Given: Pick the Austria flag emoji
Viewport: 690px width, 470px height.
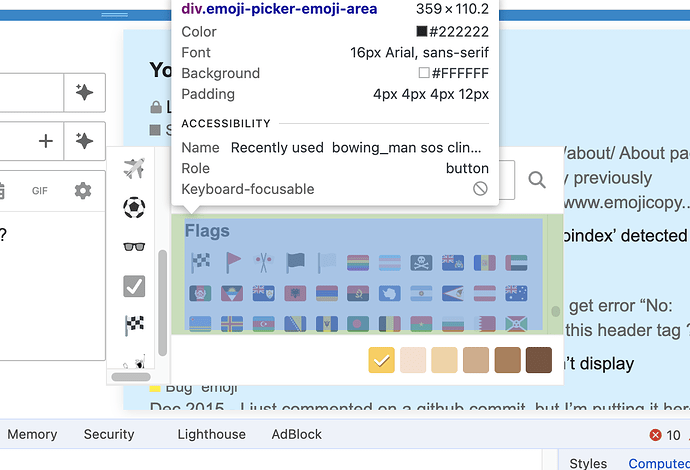Looking at the screenshot, I should (x=484, y=294).
